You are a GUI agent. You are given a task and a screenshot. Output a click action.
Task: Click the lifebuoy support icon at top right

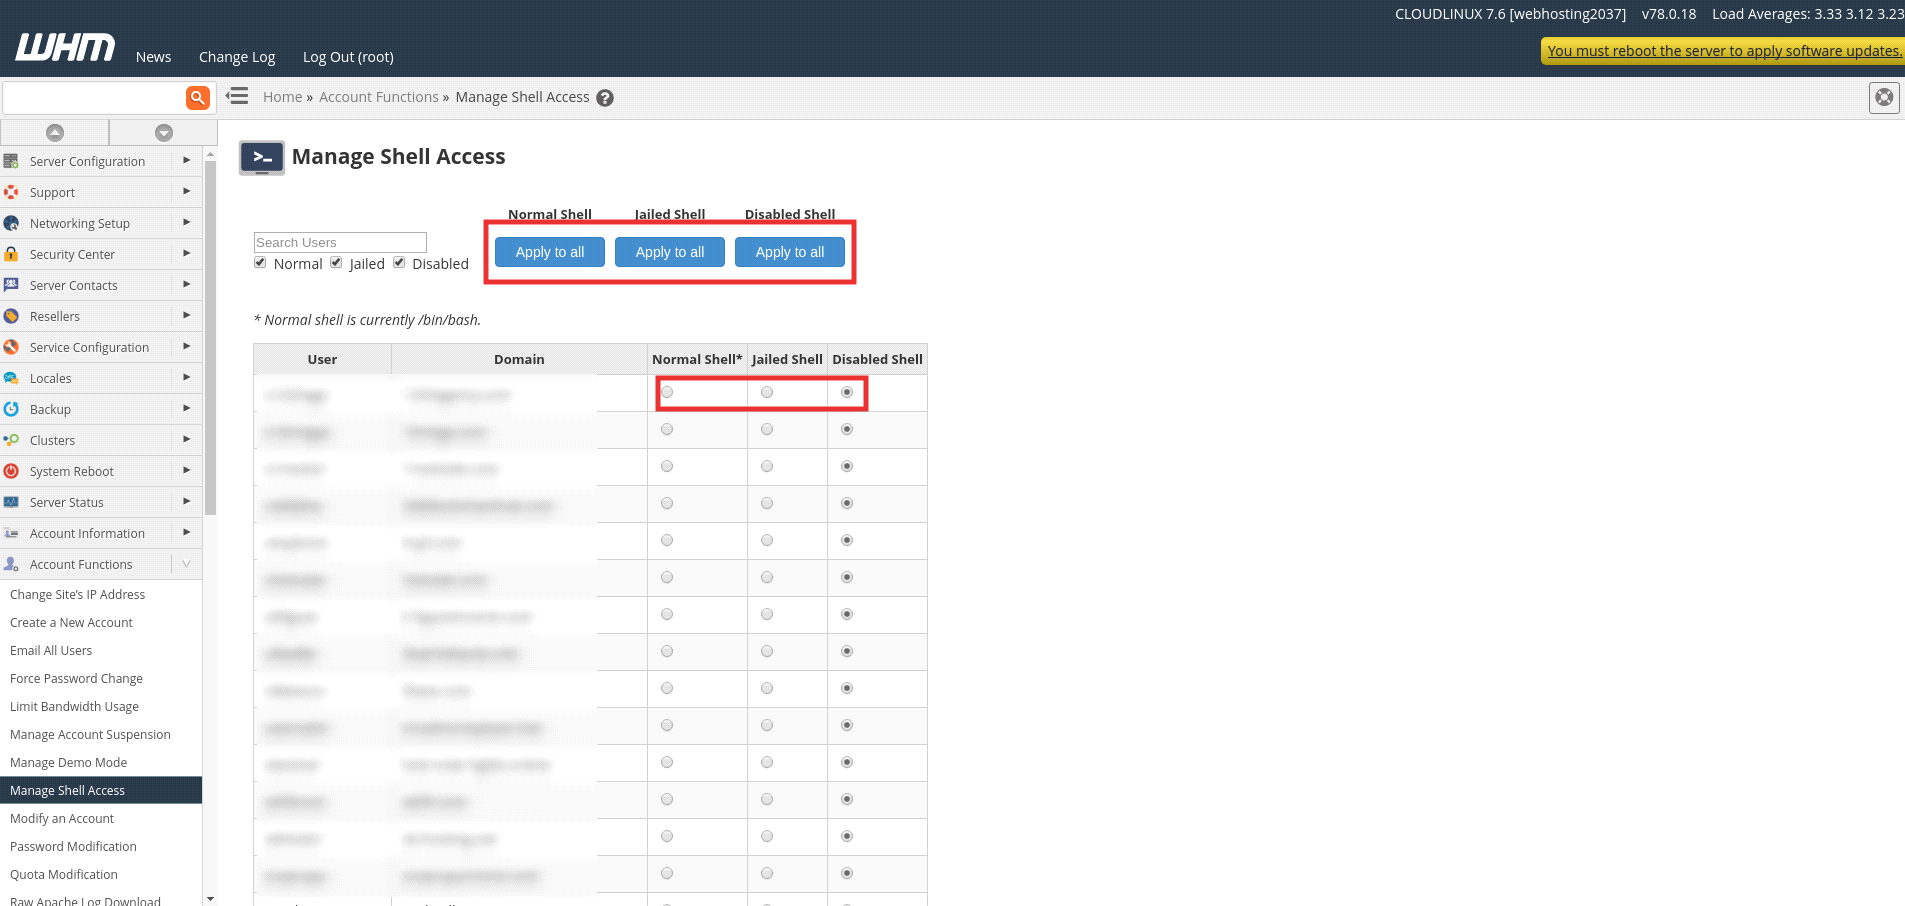point(1884,97)
